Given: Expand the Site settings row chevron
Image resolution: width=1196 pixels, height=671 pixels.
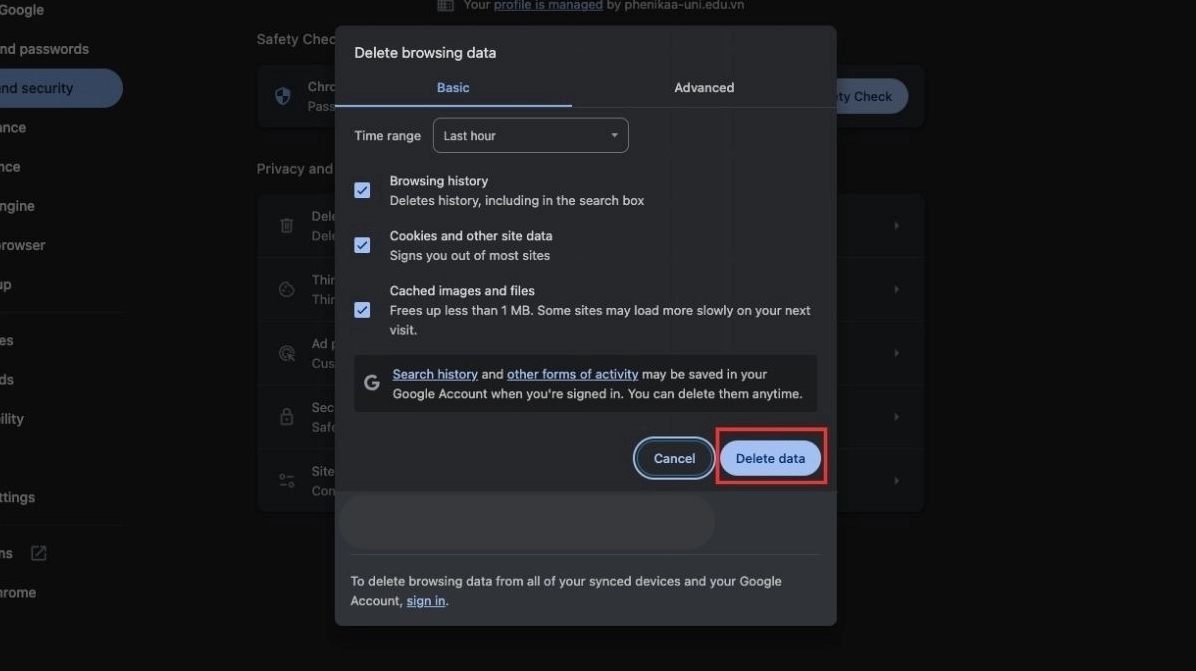Looking at the screenshot, I should point(895,480).
